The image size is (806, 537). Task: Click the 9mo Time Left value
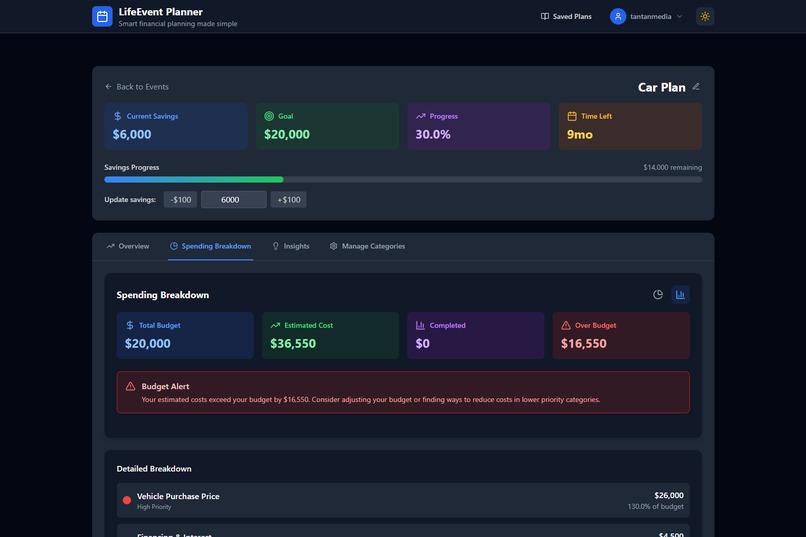579,135
